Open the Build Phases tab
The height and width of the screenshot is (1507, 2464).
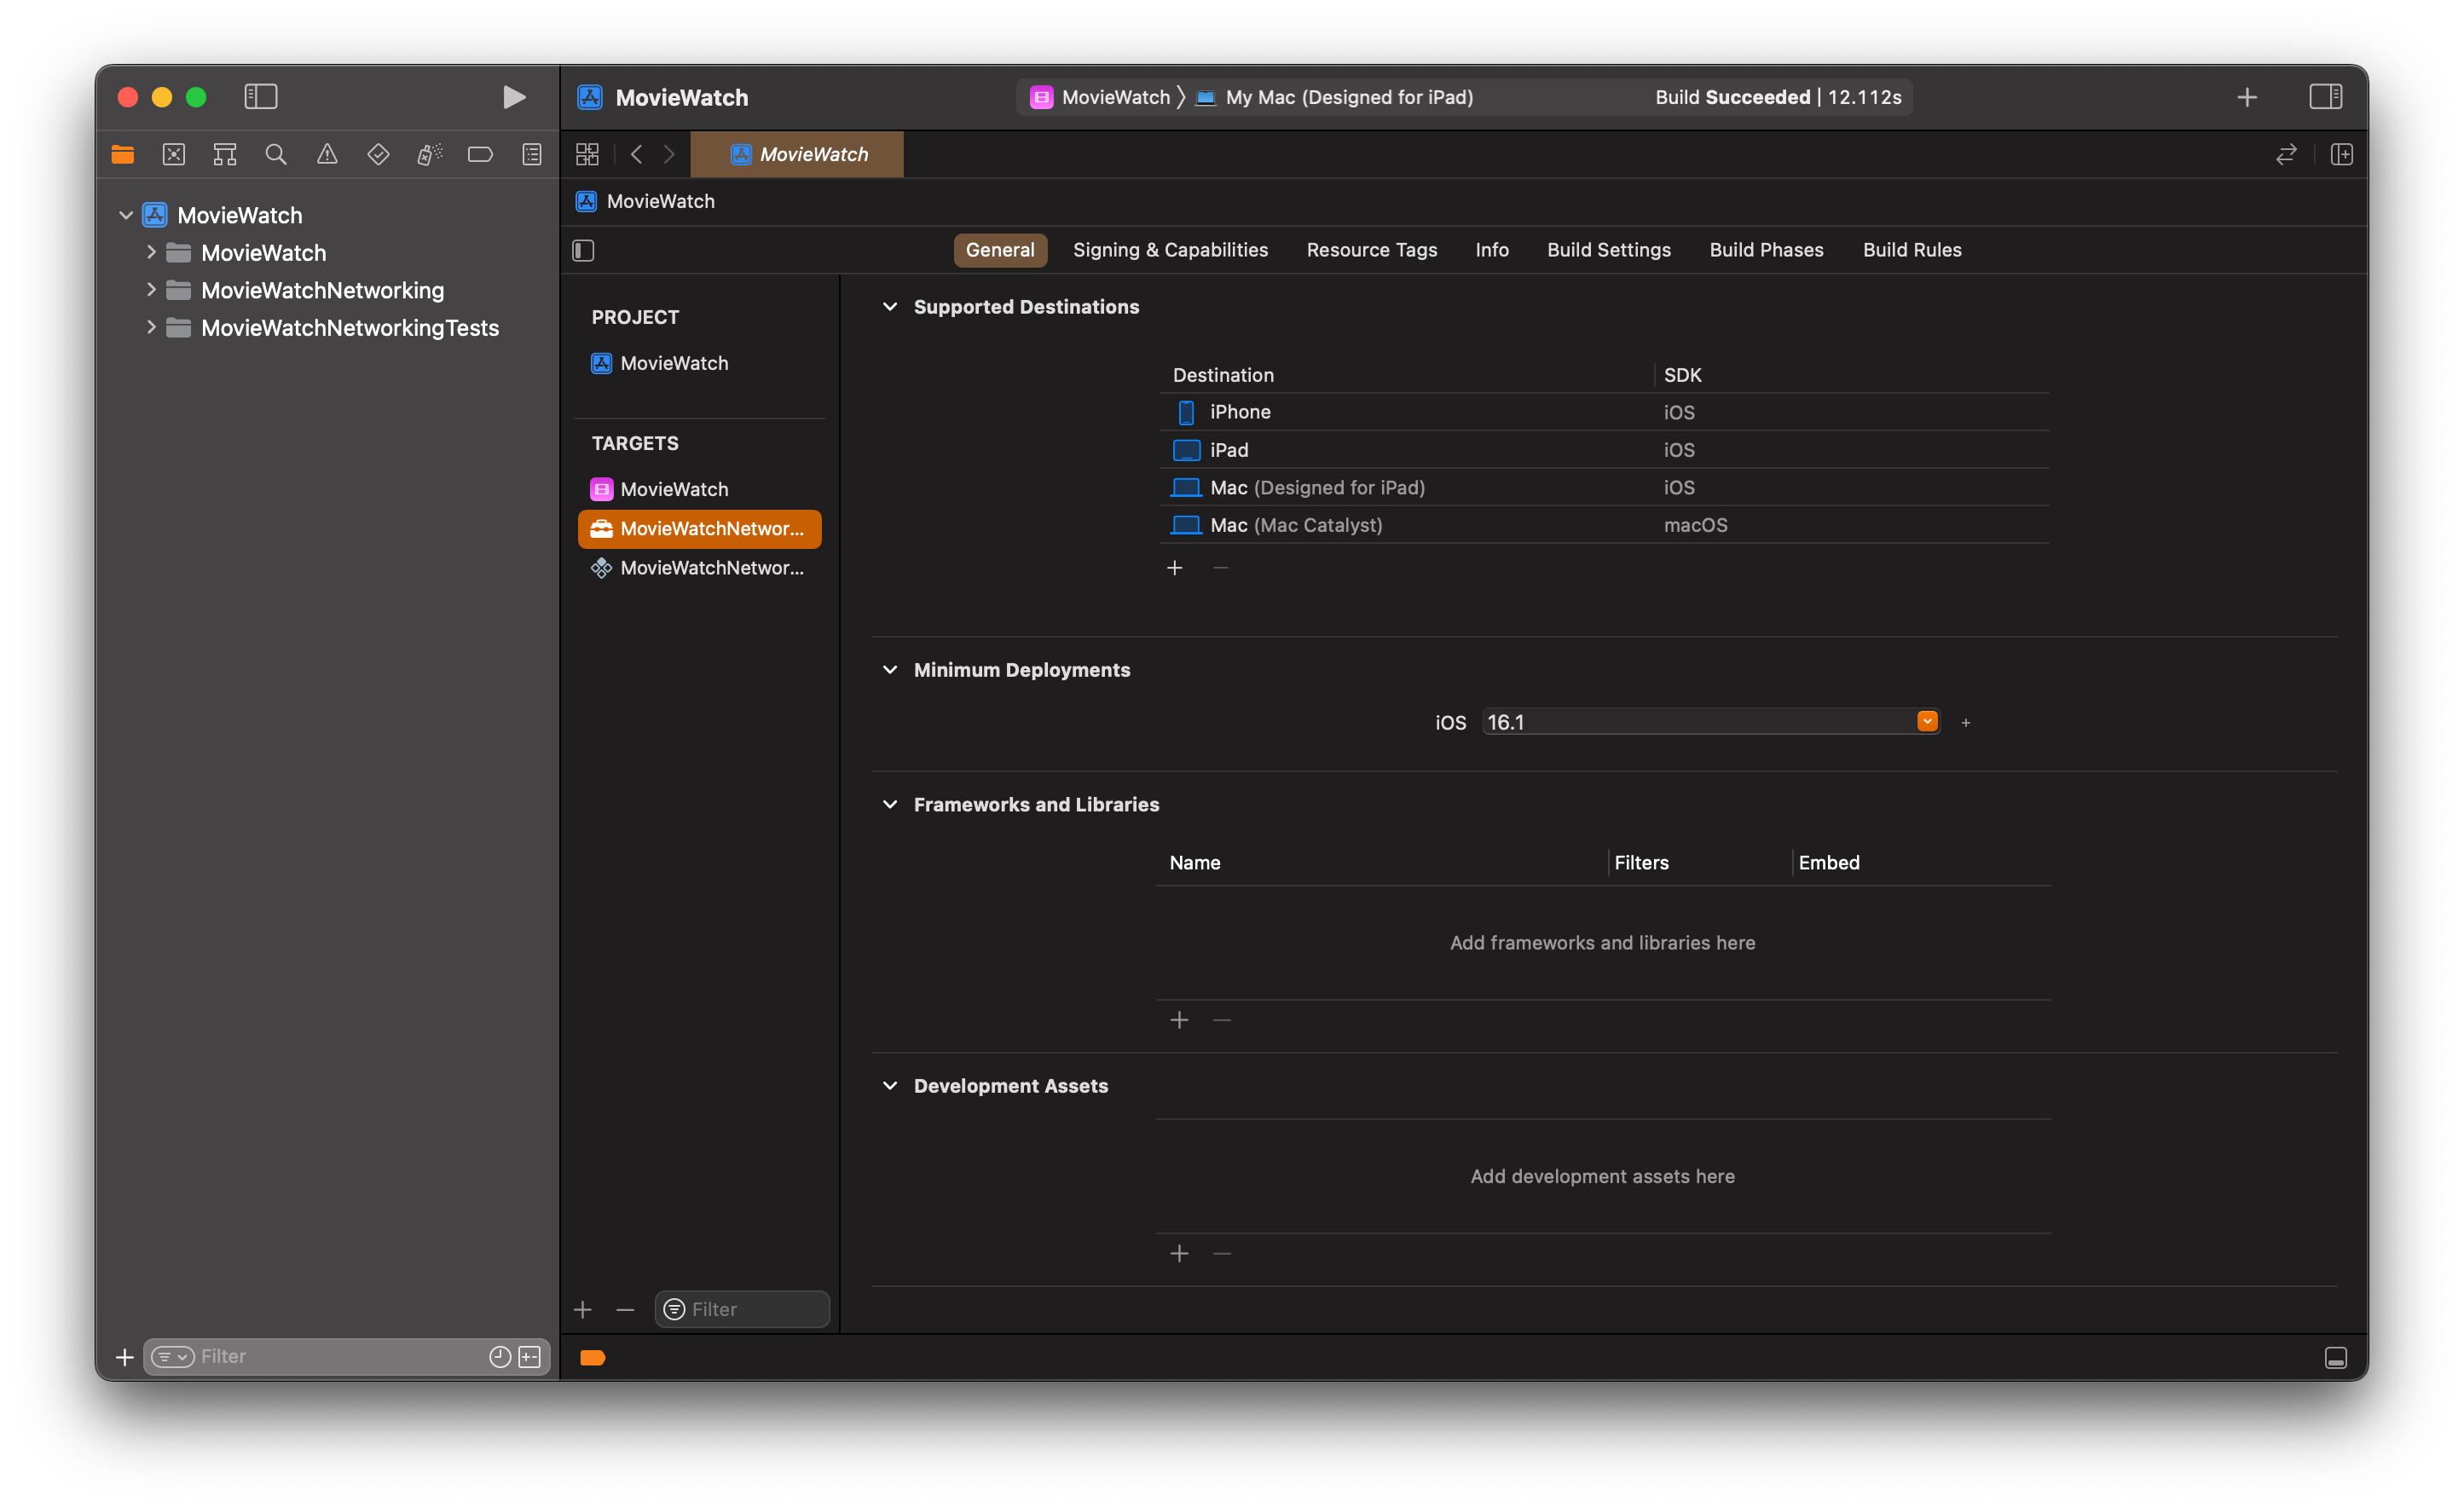[x=1766, y=250]
